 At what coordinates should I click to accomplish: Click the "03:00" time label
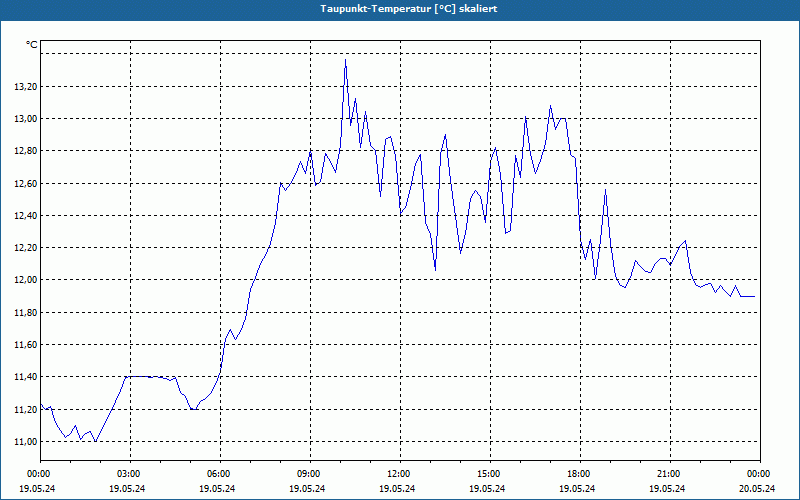pos(131,474)
